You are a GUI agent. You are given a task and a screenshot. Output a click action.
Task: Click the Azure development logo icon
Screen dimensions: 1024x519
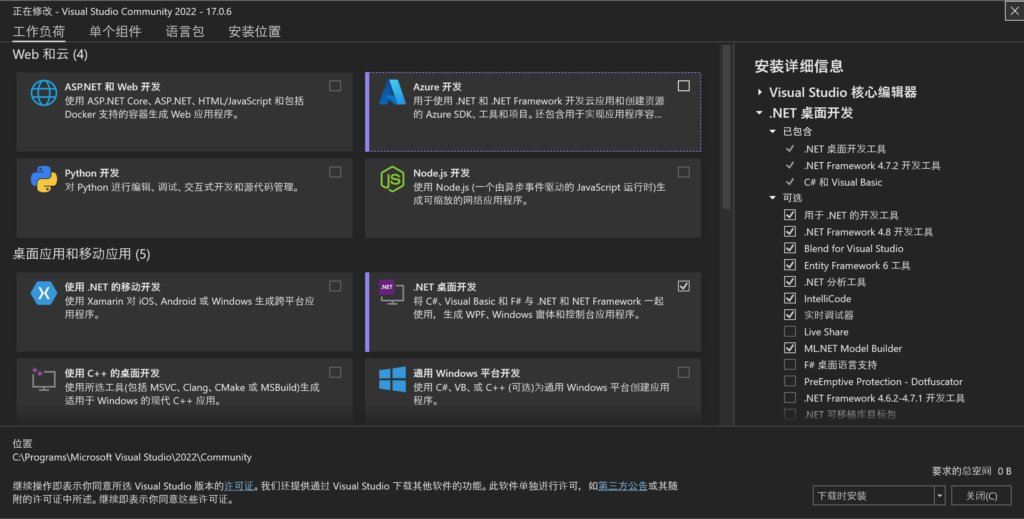(392, 93)
